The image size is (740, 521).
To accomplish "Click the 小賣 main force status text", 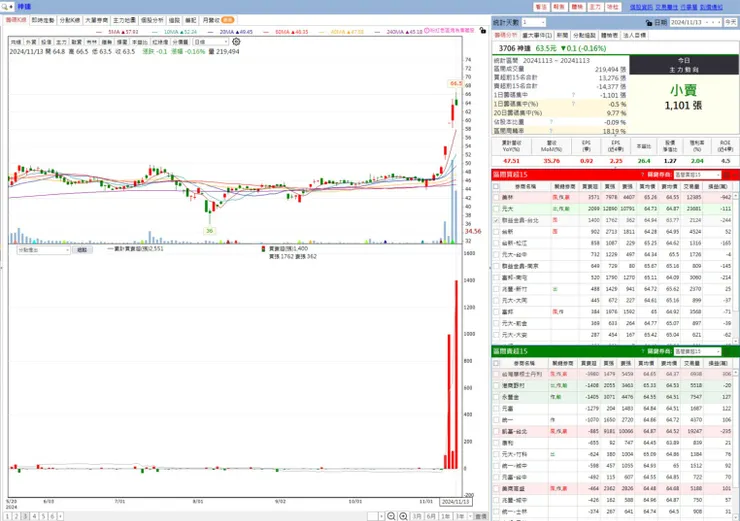I will pyautogui.click(x=683, y=90).
